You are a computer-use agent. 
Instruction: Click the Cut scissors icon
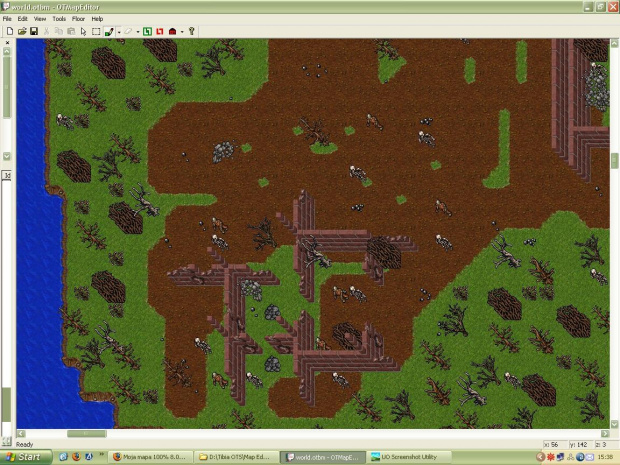click(46, 32)
